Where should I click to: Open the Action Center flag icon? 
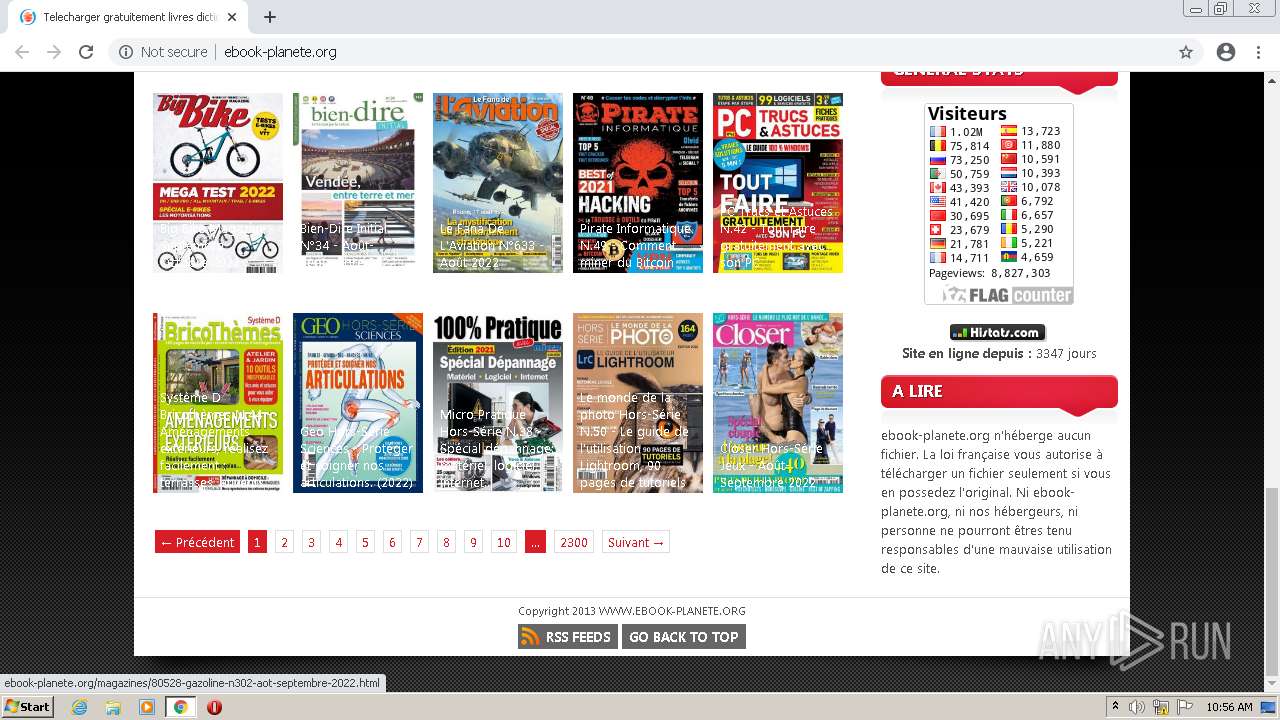[1185, 707]
